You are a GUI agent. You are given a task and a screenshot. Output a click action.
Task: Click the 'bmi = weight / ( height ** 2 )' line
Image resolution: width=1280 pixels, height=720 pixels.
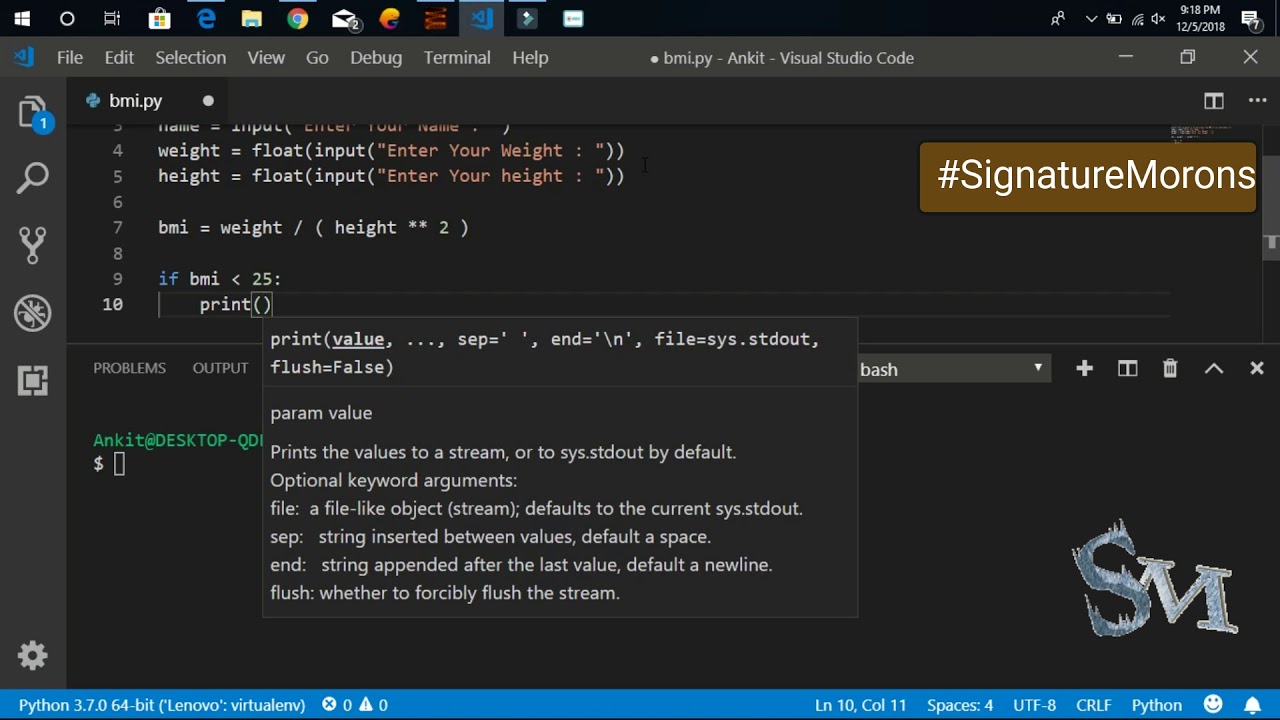[x=313, y=227]
